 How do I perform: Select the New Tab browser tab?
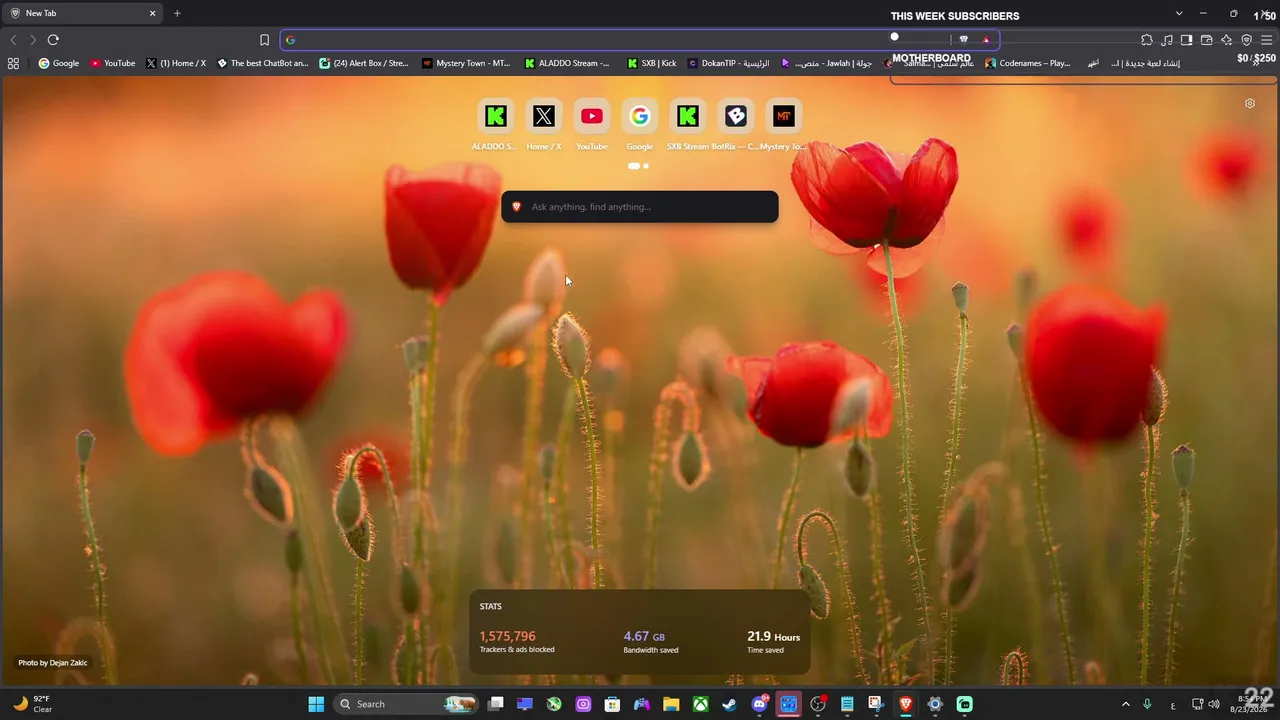83,13
